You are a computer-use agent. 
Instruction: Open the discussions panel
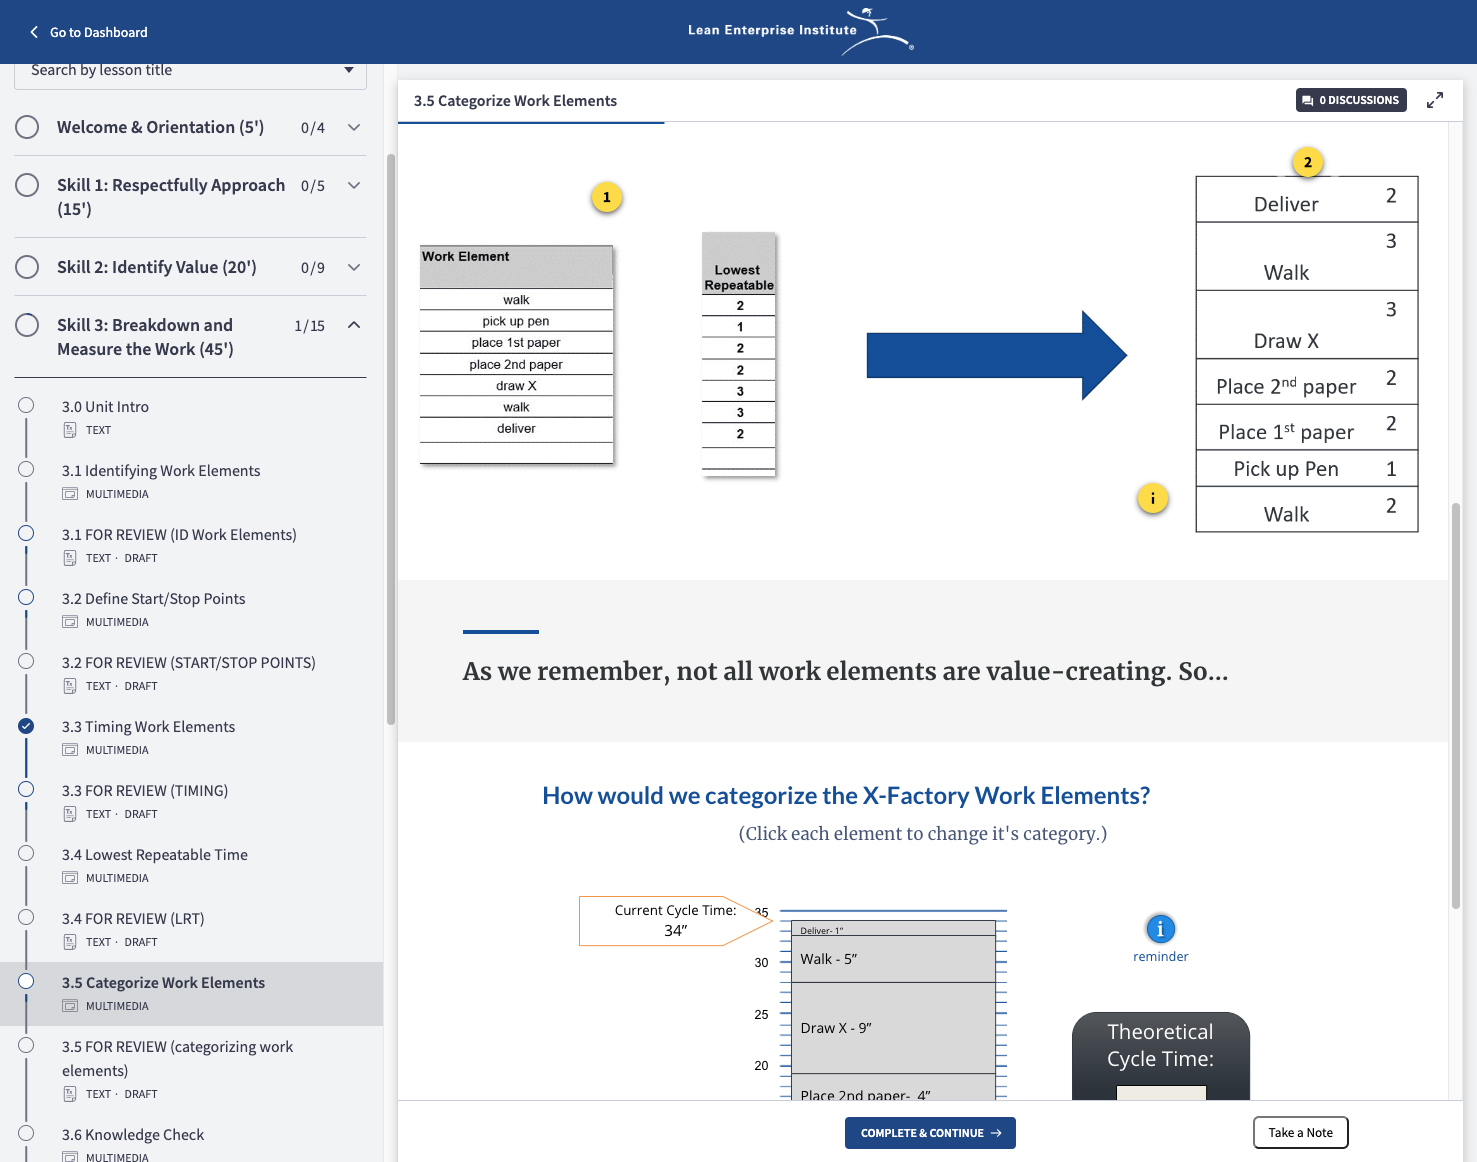point(1350,99)
